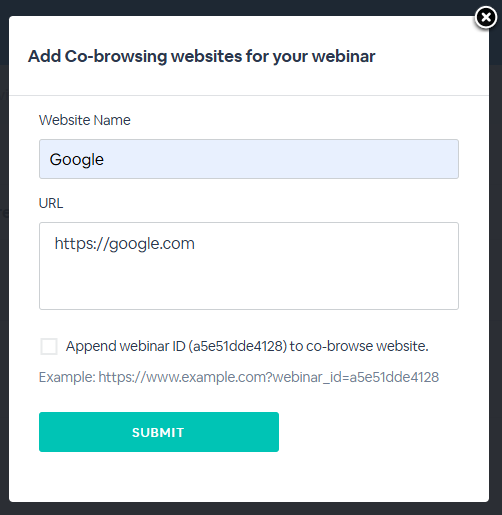Image resolution: width=502 pixels, height=515 pixels.
Task: Click the 'Website Name' field label
Action: click(84, 120)
